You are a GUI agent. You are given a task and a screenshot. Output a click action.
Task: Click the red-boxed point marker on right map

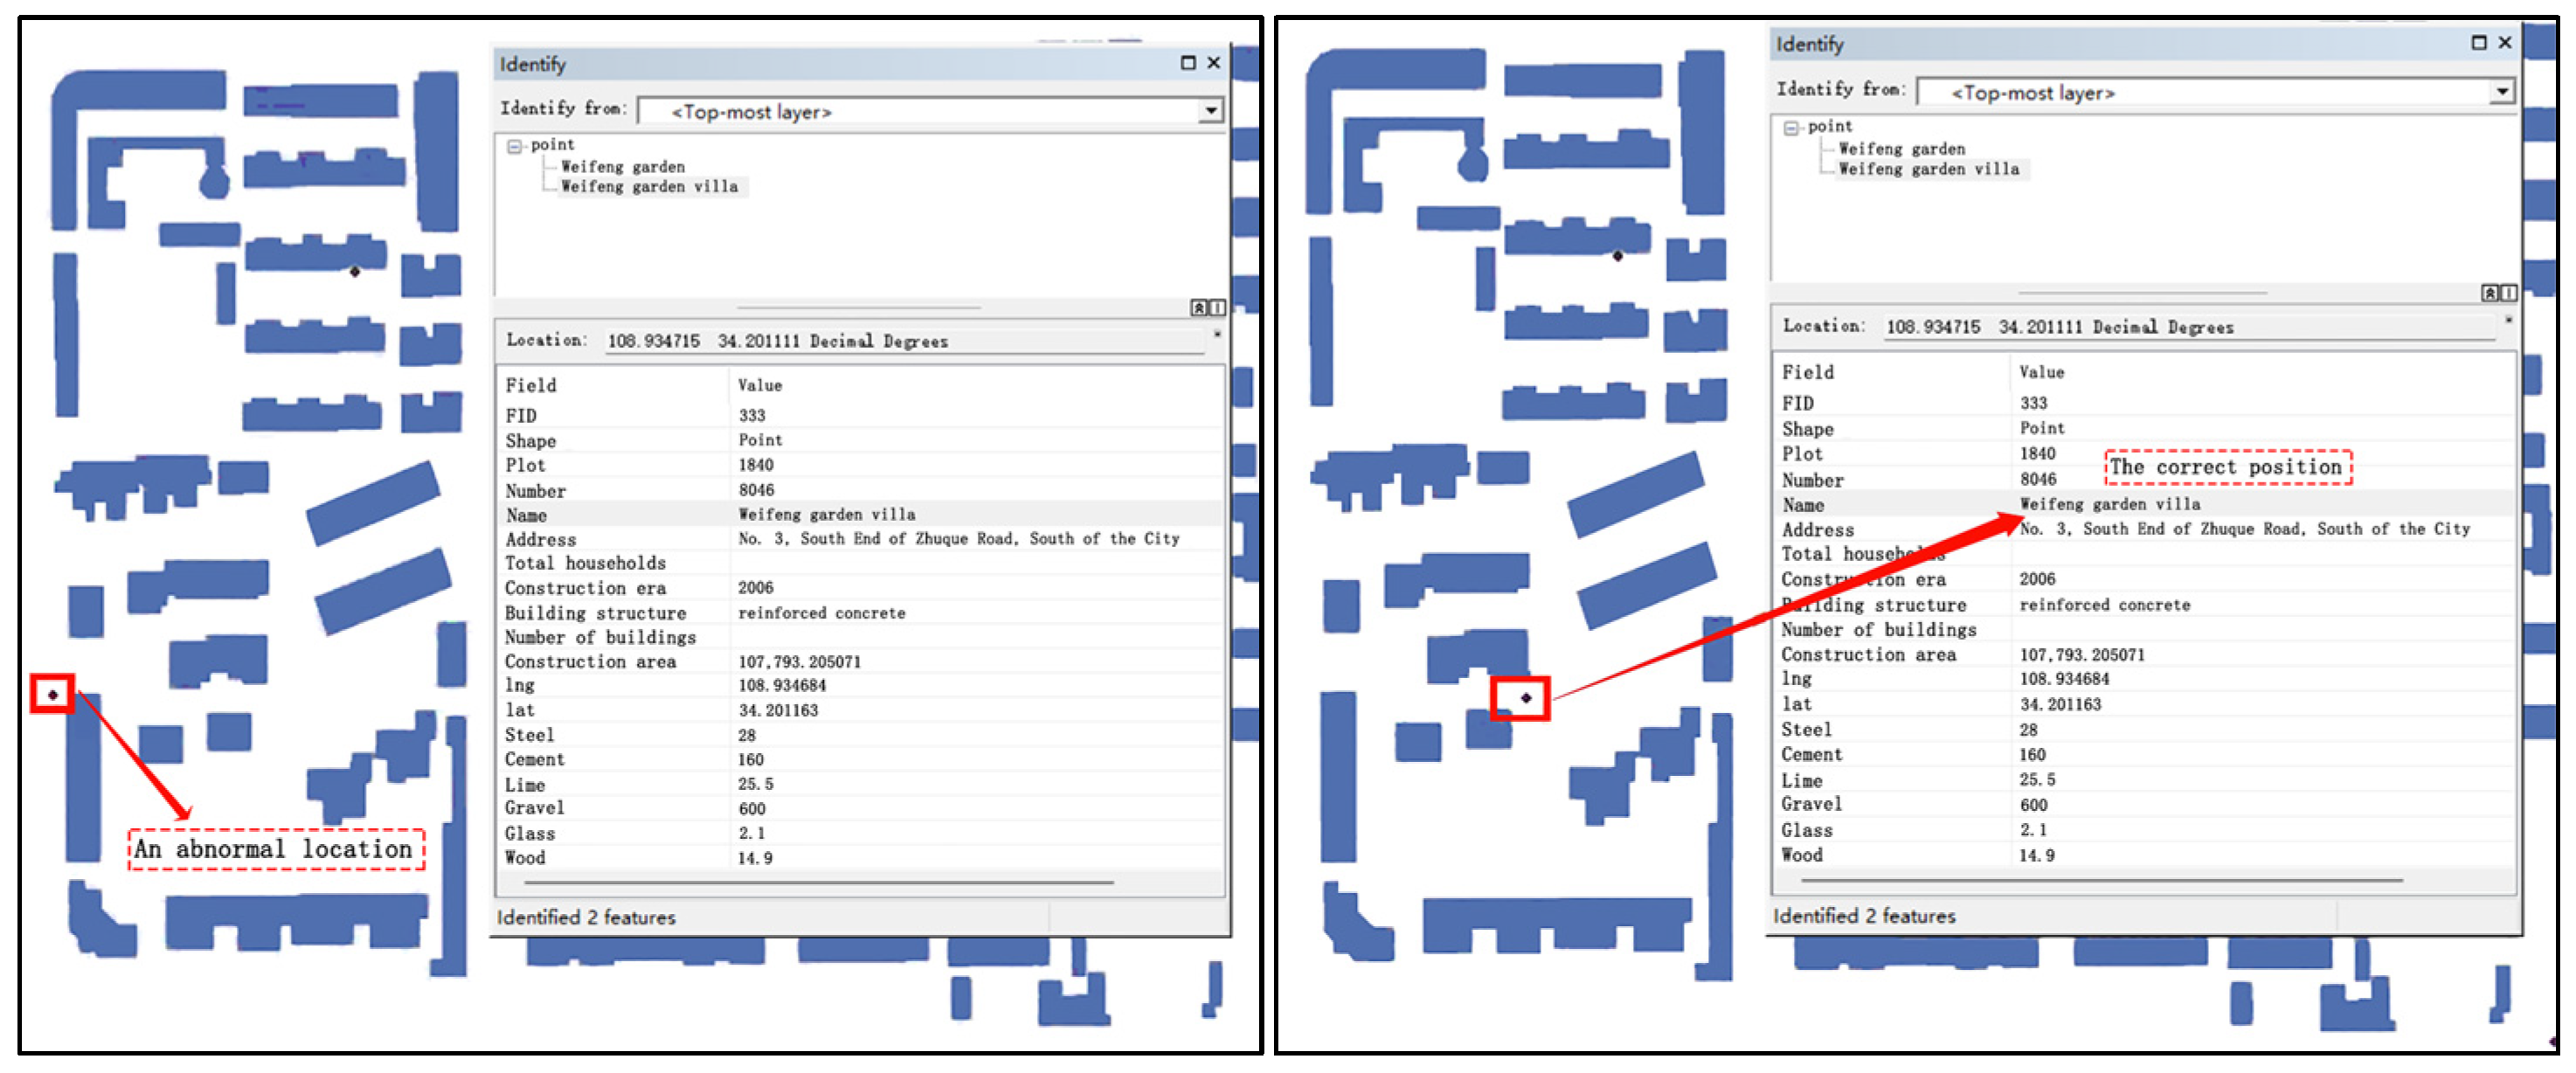pyautogui.click(x=1525, y=698)
